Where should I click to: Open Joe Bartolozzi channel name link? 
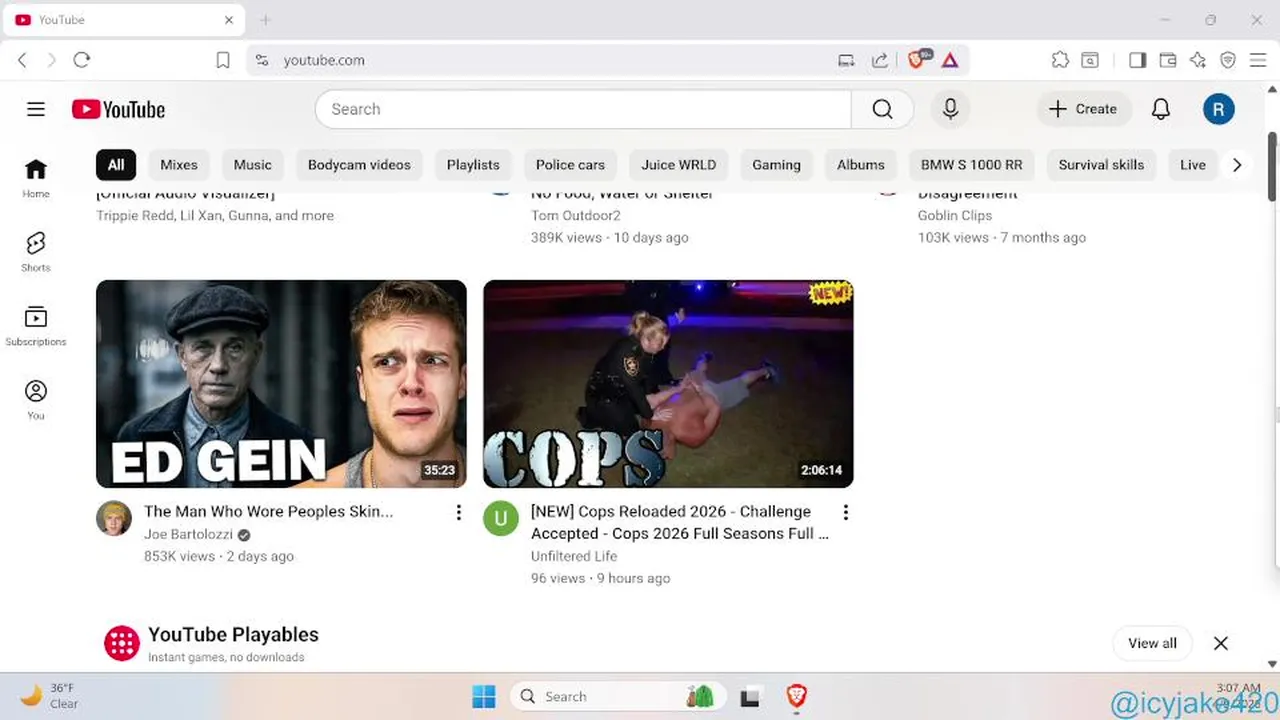[x=188, y=534]
